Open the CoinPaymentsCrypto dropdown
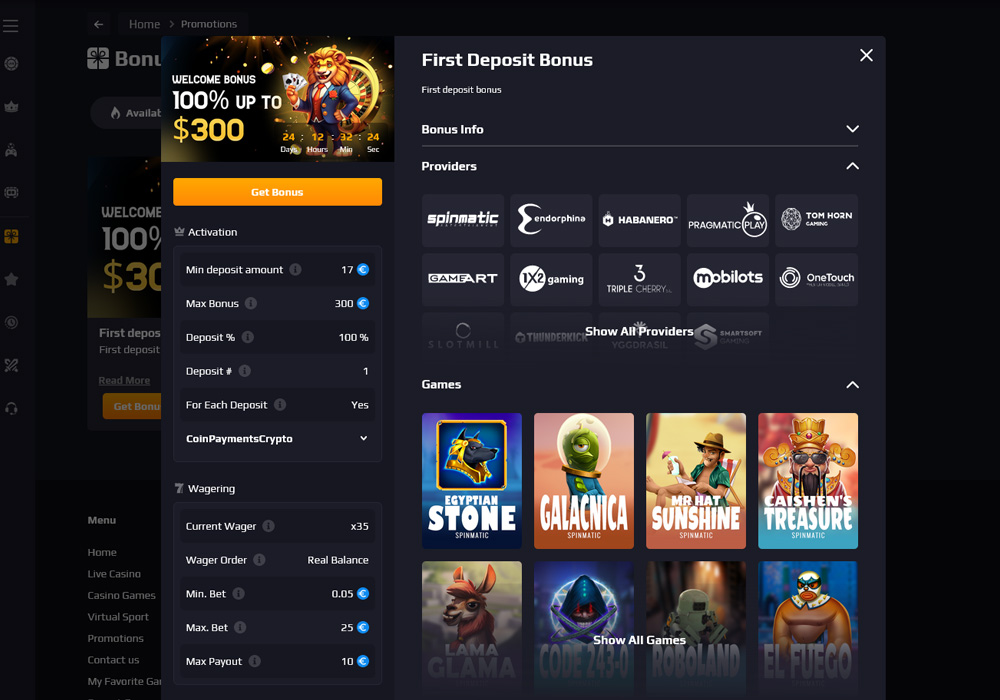 click(277, 439)
